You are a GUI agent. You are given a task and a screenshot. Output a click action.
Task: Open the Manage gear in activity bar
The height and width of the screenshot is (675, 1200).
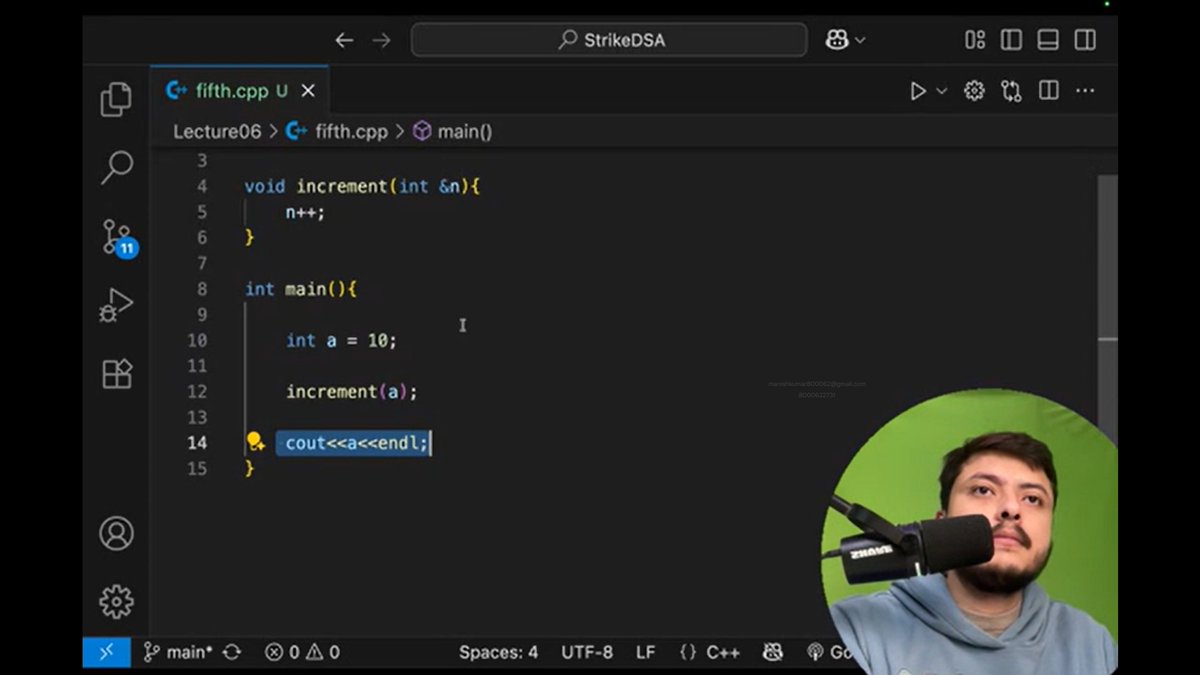116,601
